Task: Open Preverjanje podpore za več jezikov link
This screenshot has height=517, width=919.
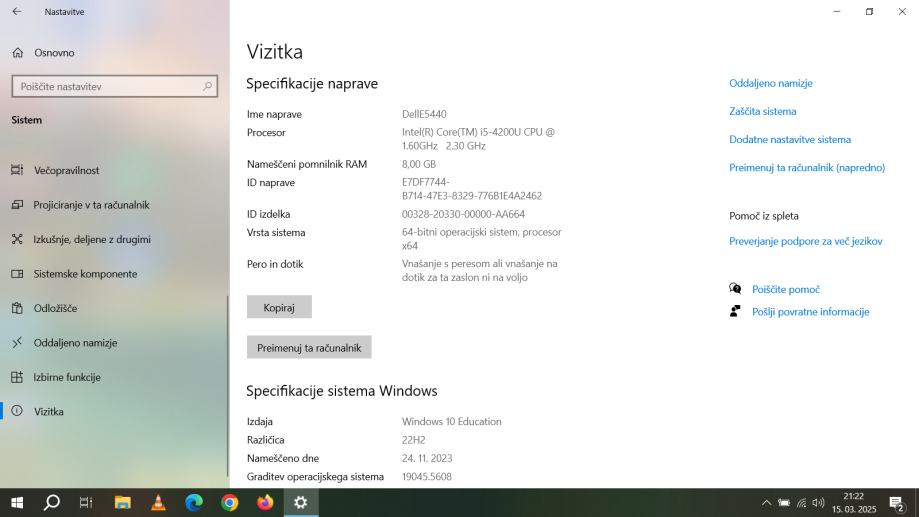Action: pyautogui.click(x=806, y=241)
